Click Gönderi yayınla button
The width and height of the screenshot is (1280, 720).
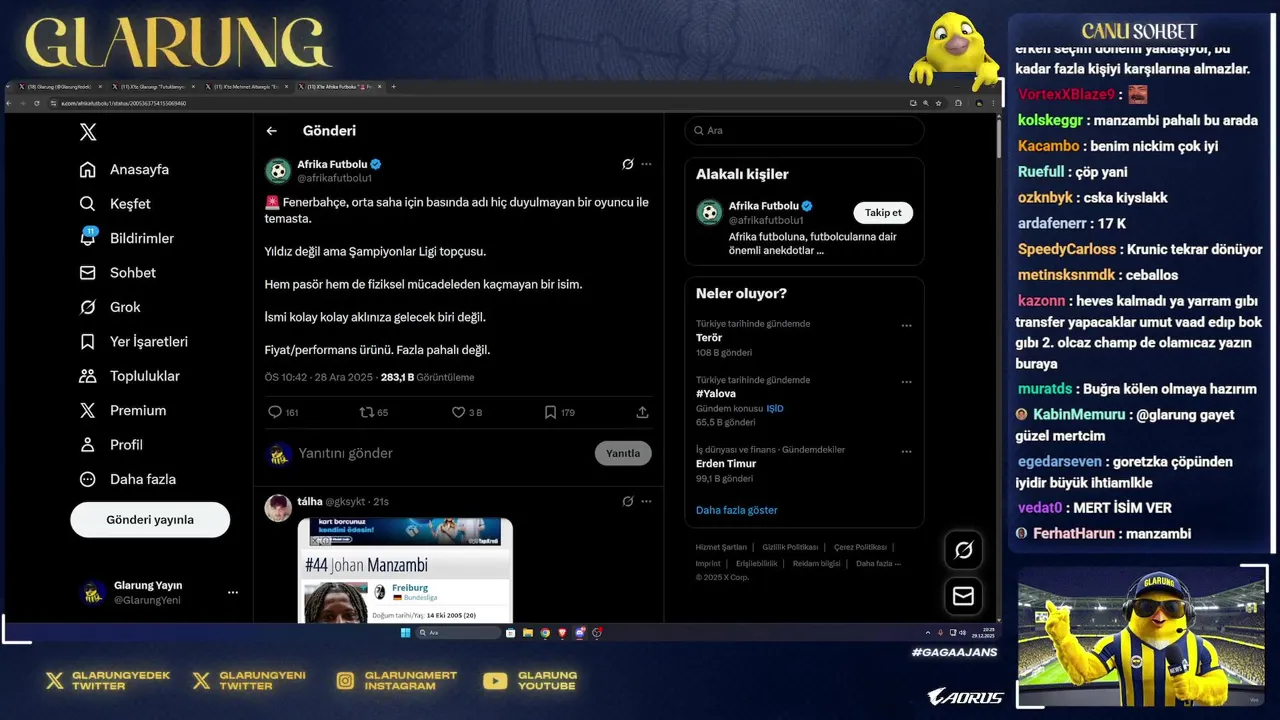click(150, 520)
